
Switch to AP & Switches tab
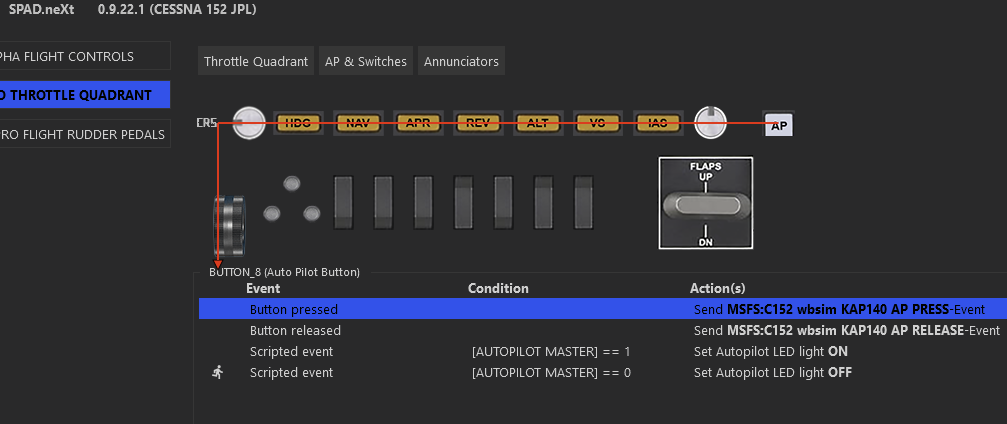(366, 61)
